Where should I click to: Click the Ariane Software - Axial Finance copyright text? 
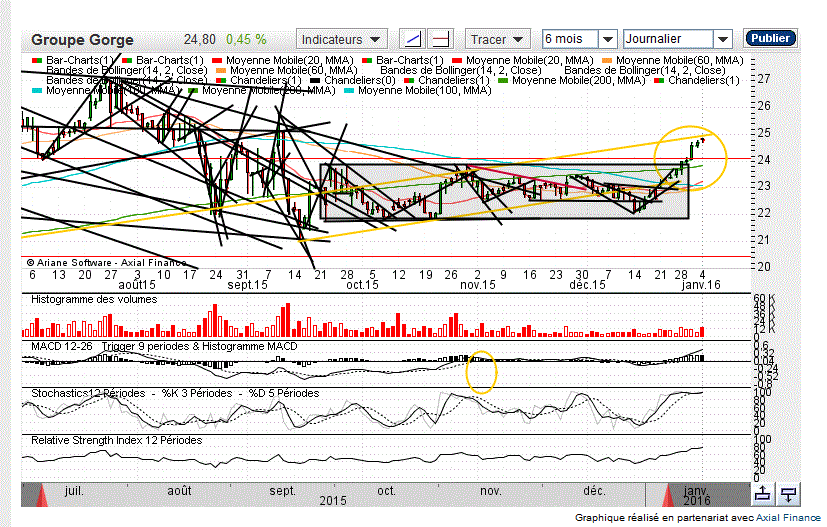[x=106, y=262]
